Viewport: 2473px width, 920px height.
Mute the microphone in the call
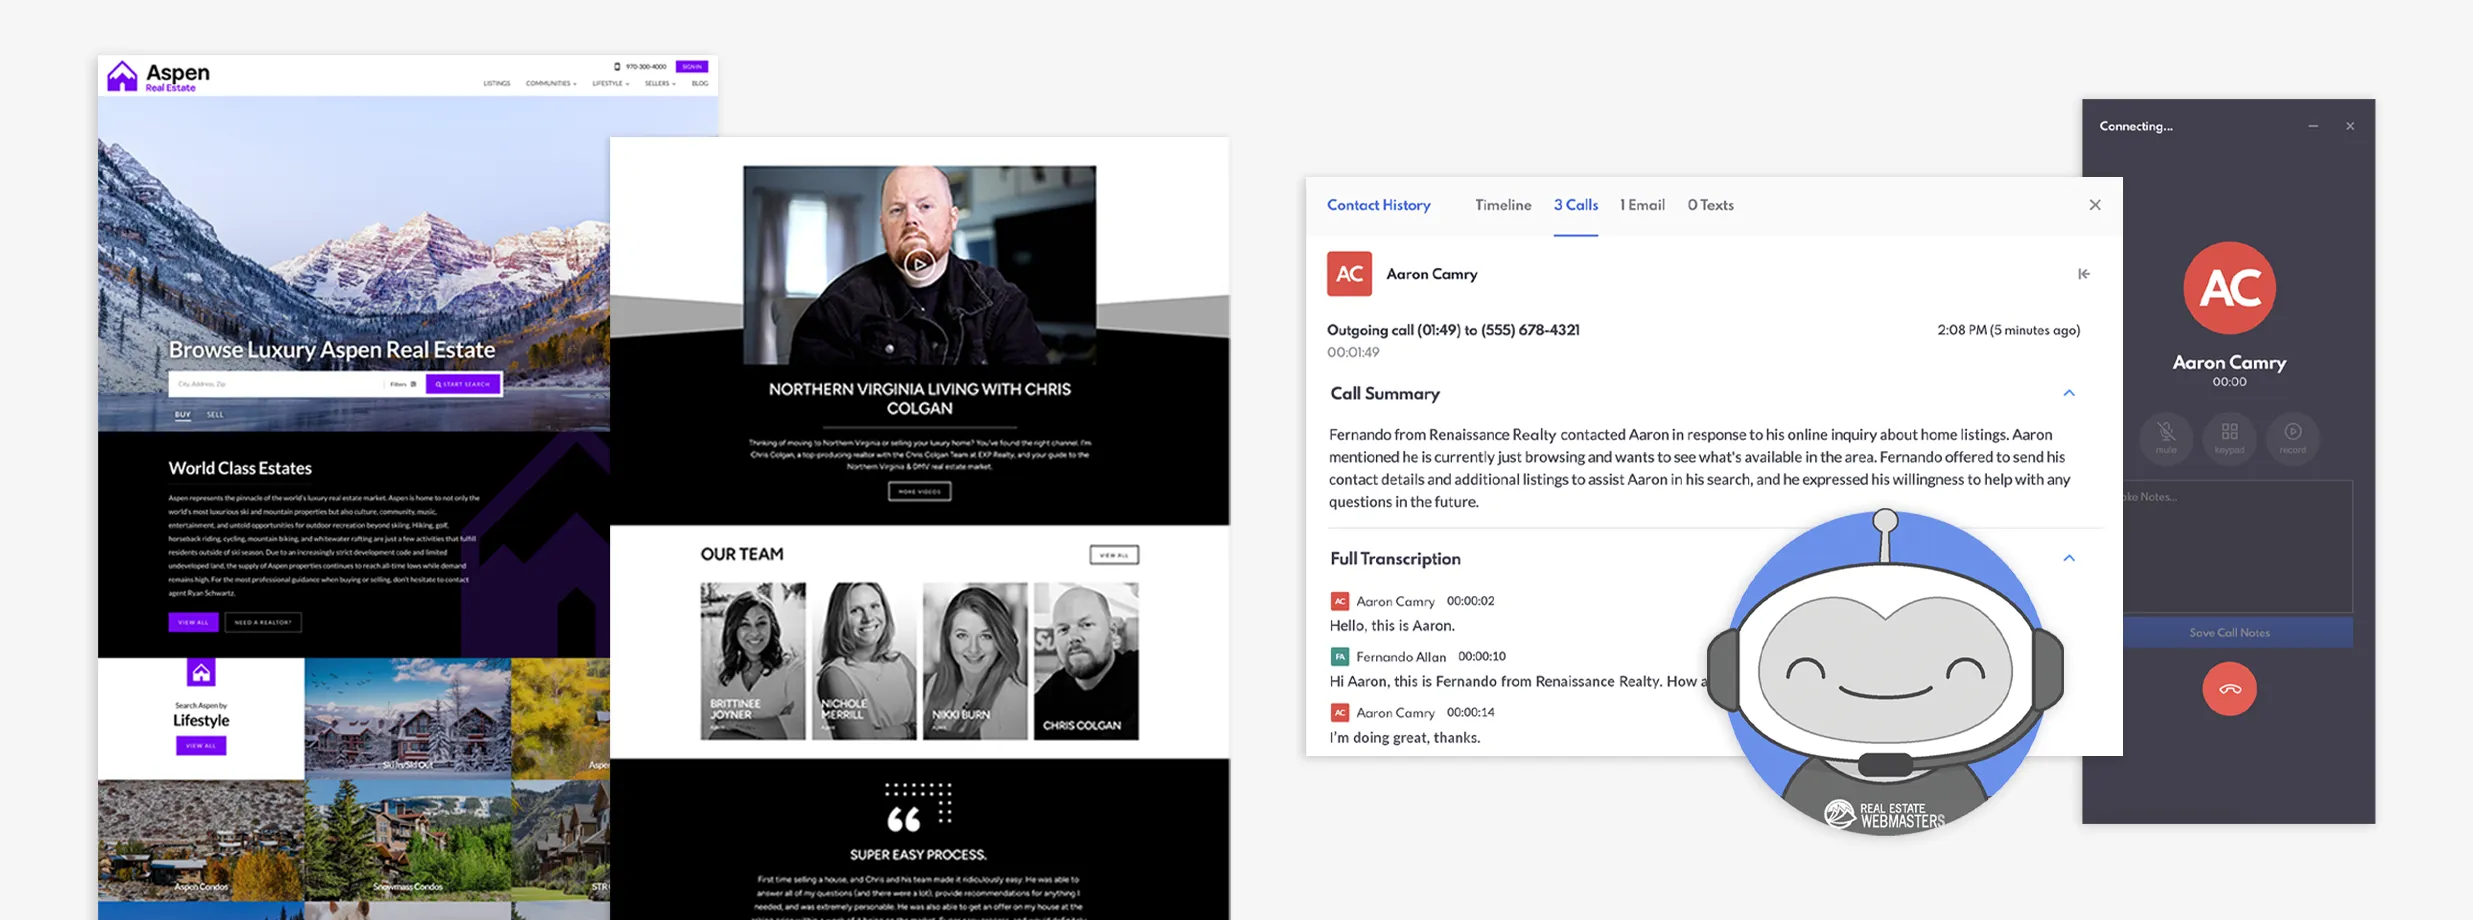click(2166, 436)
